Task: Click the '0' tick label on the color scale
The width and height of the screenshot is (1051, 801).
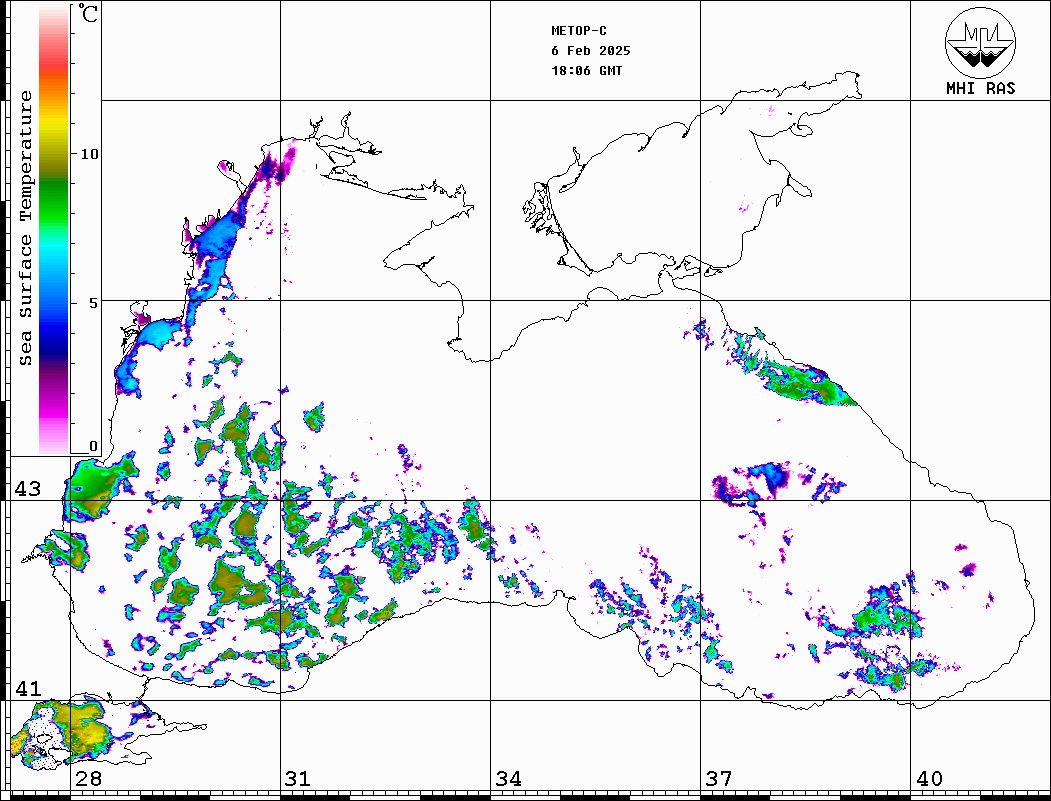Action: tap(93, 446)
